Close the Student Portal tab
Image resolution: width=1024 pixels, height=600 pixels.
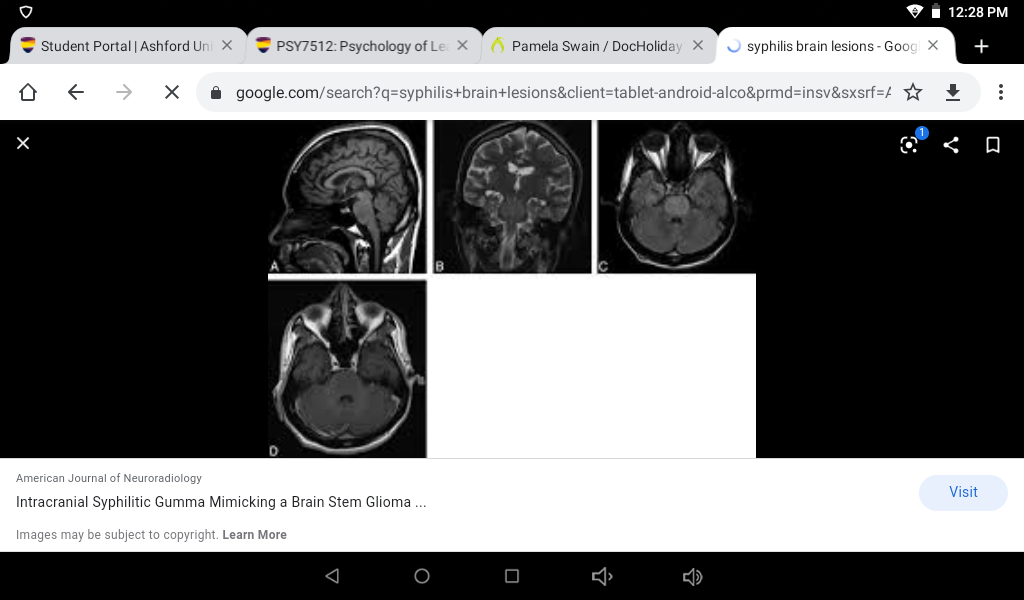point(227,45)
